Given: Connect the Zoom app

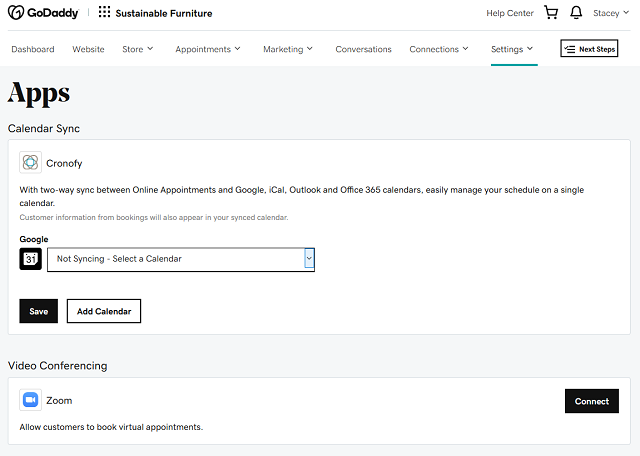Looking at the screenshot, I should pos(591,401).
